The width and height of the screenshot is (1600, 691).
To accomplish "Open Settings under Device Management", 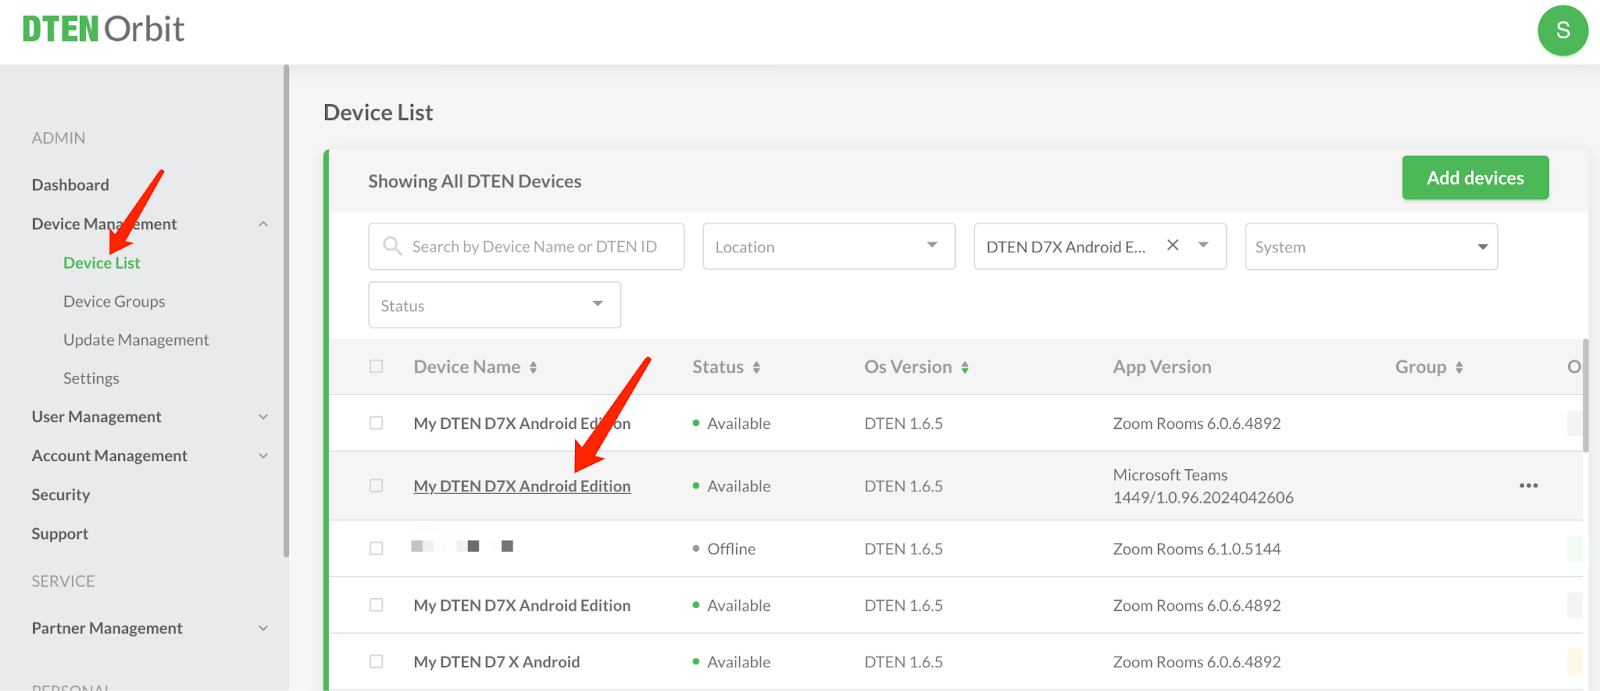I will click(91, 378).
